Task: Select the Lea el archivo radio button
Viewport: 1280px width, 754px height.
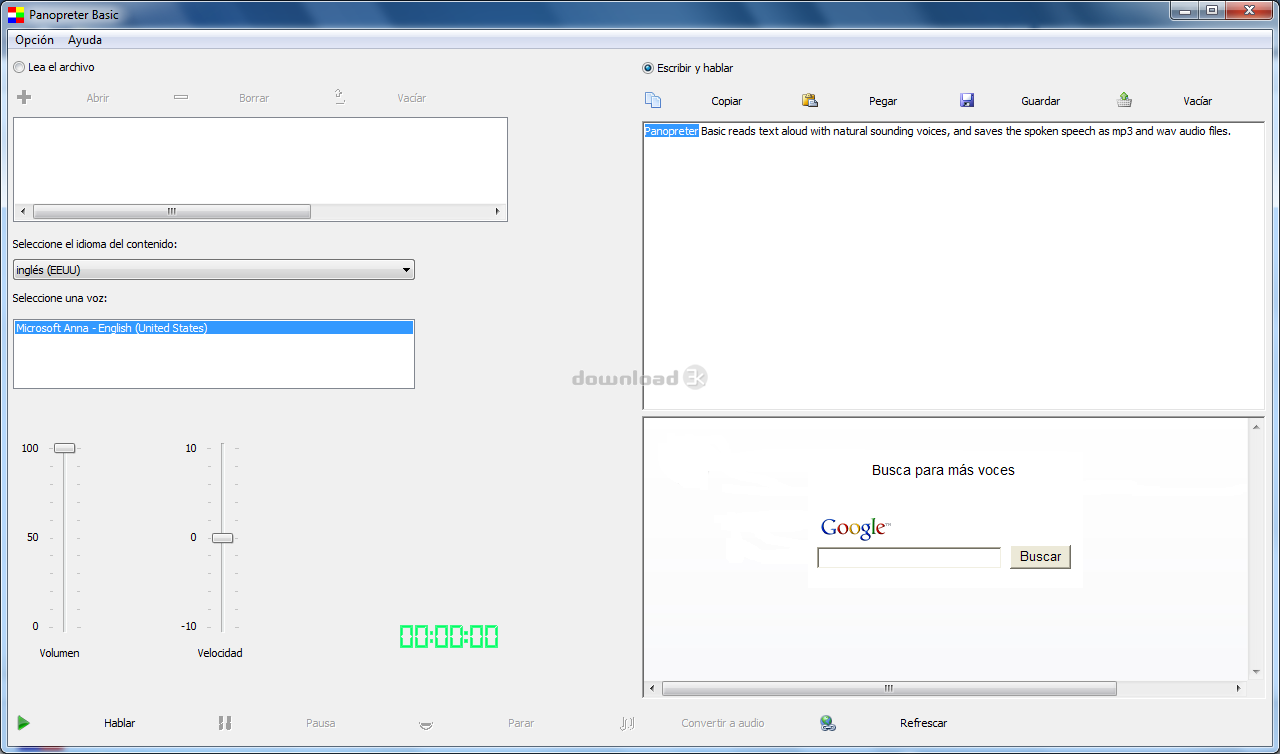Action: pyautogui.click(x=19, y=67)
